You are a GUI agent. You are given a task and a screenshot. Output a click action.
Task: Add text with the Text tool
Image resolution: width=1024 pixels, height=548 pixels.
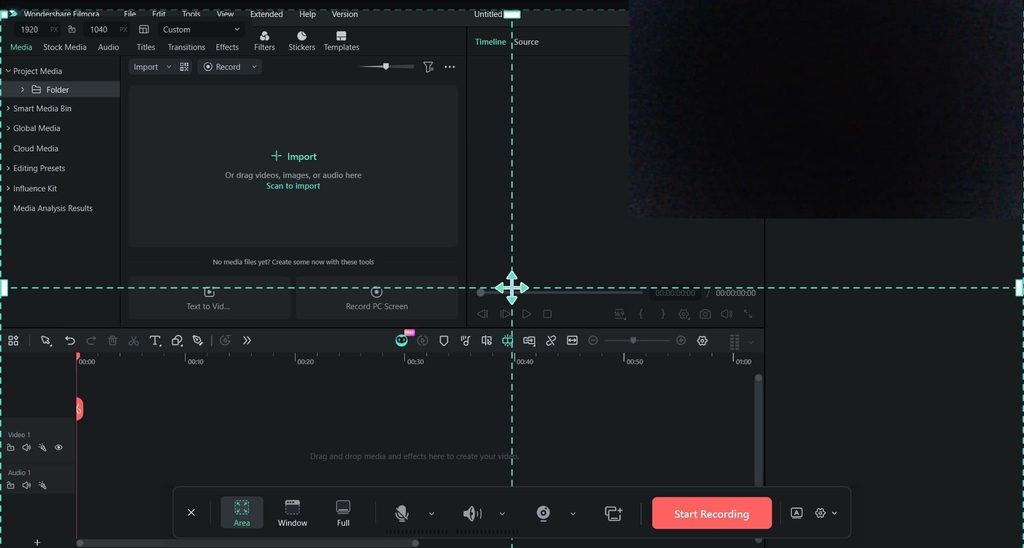pos(155,340)
